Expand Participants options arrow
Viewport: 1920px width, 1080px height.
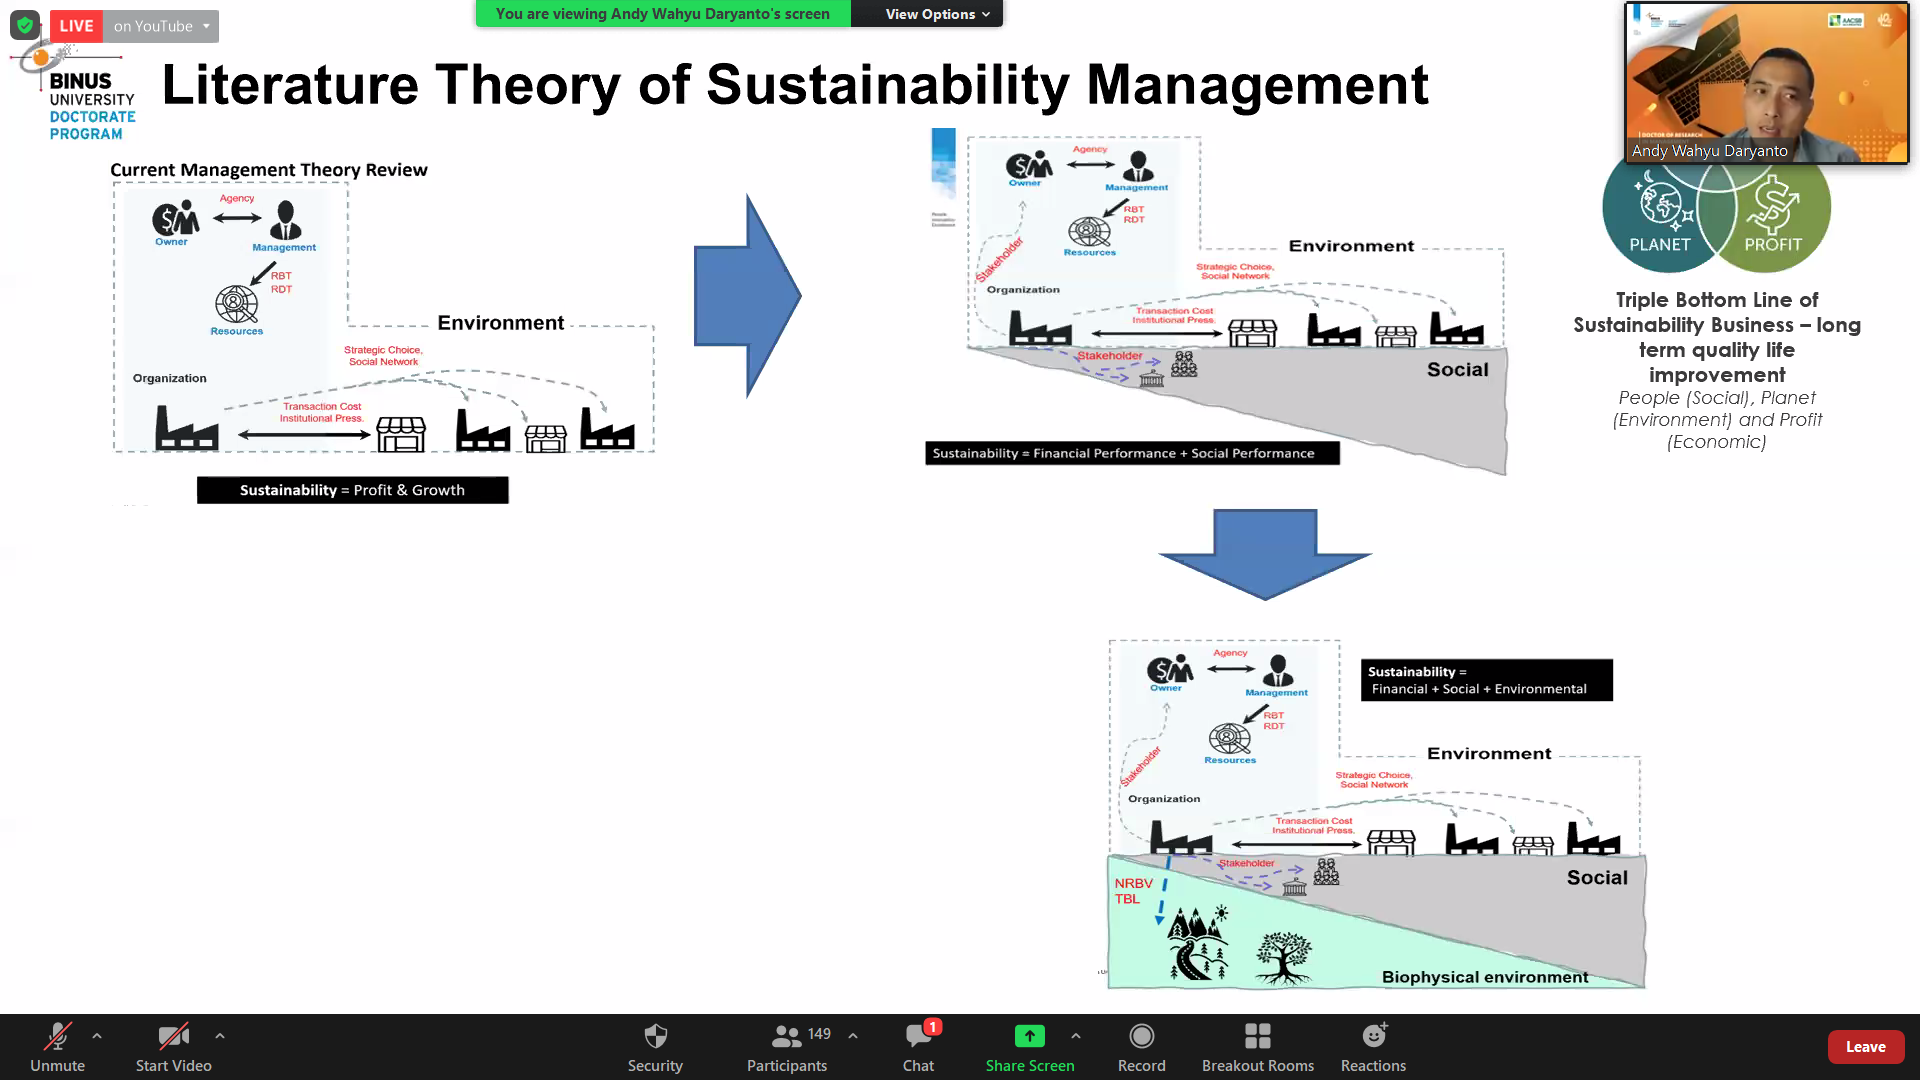[853, 1036]
